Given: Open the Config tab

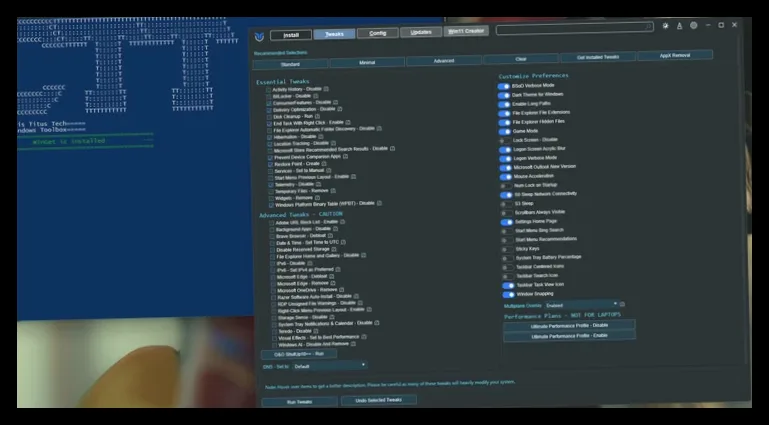Looking at the screenshot, I should tap(378, 33).
